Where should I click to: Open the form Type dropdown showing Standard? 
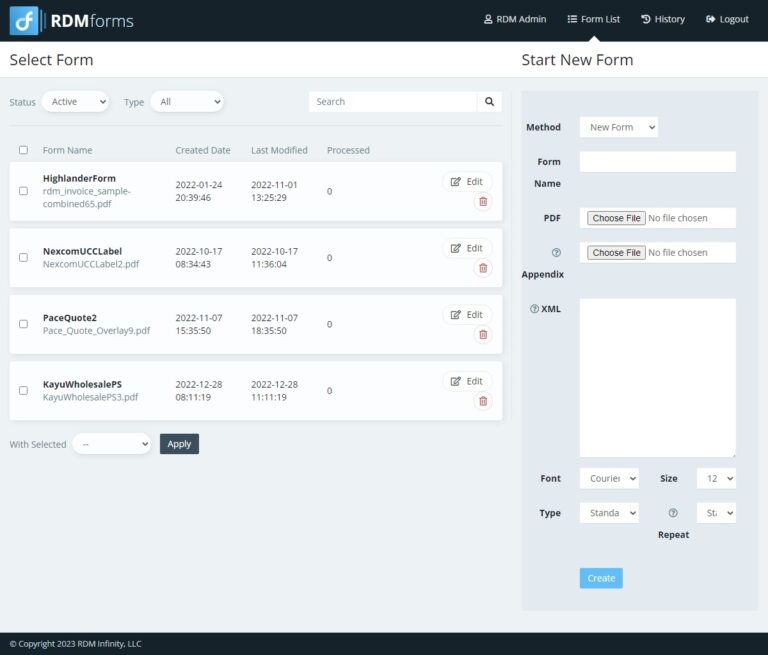pyautogui.click(x=609, y=513)
